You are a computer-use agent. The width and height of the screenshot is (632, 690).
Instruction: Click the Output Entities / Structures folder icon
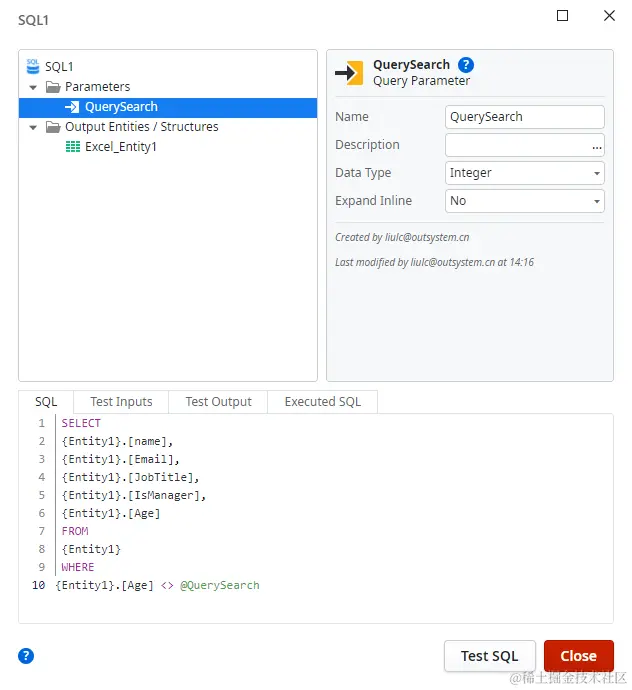[x=53, y=127]
